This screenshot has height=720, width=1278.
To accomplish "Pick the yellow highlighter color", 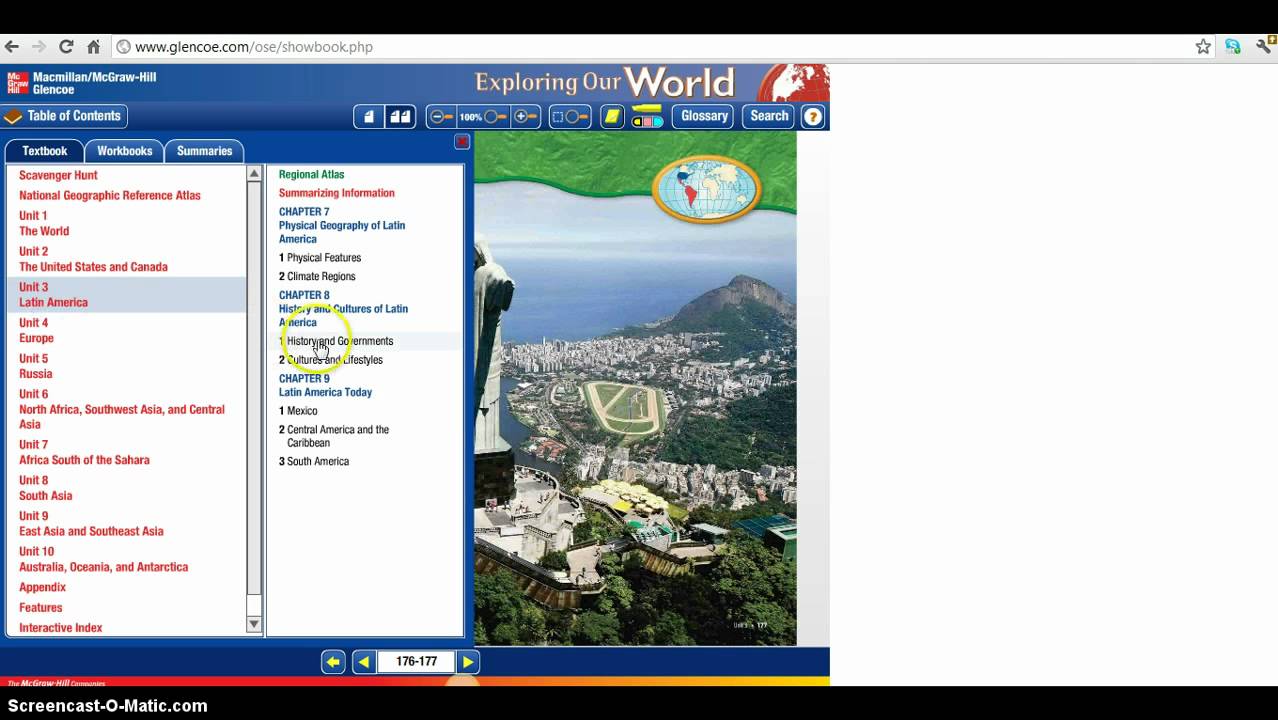I will click(637, 122).
